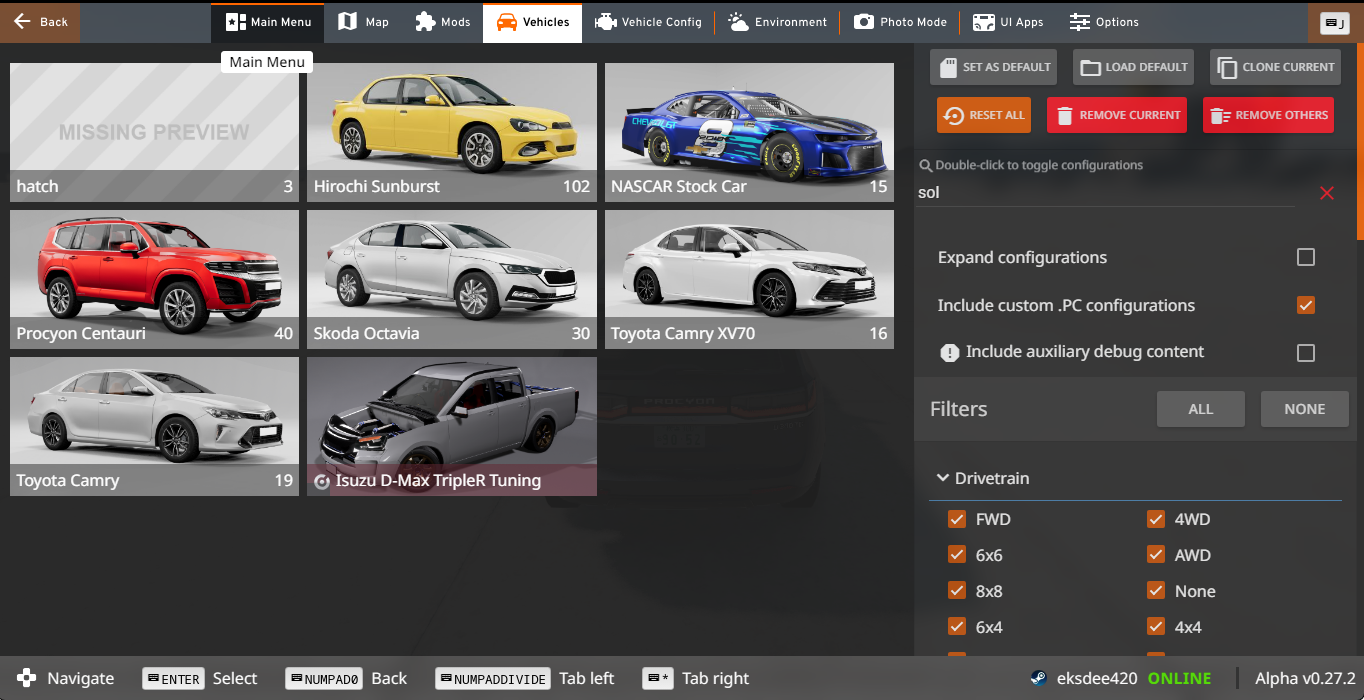Enable Include auxiliary debug content checkbox
The height and width of the screenshot is (700, 1364).
click(x=1305, y=352)
